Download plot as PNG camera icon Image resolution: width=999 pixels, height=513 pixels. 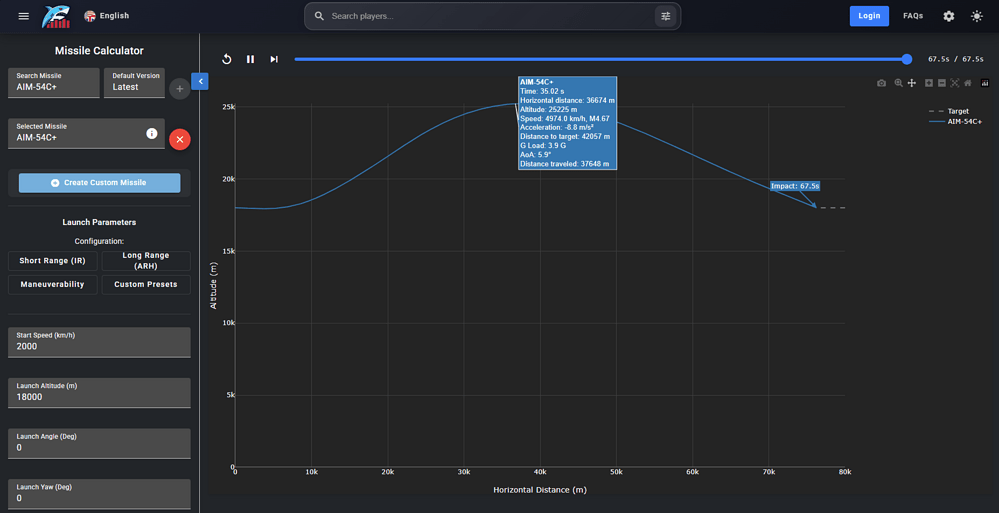[881, 83]
